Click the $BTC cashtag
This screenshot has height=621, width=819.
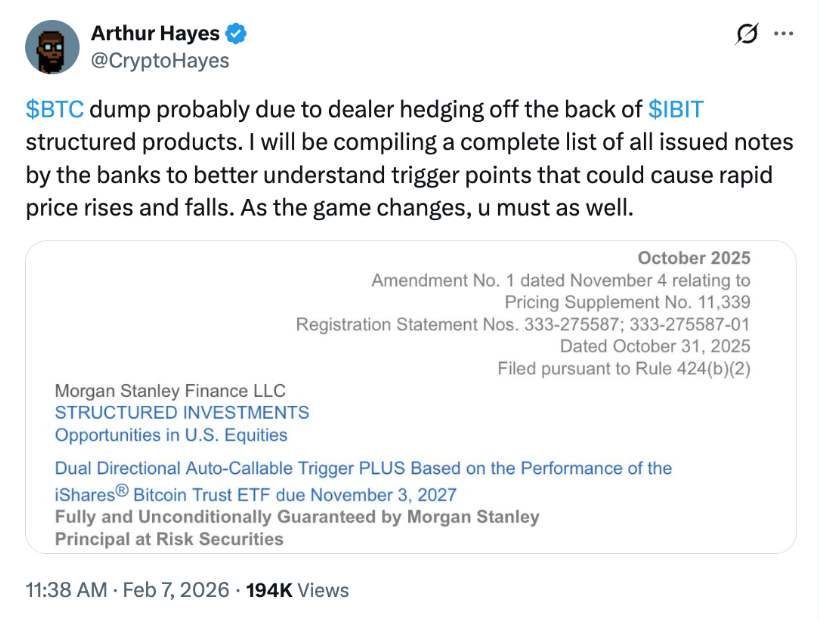click(x=54, y=110)
